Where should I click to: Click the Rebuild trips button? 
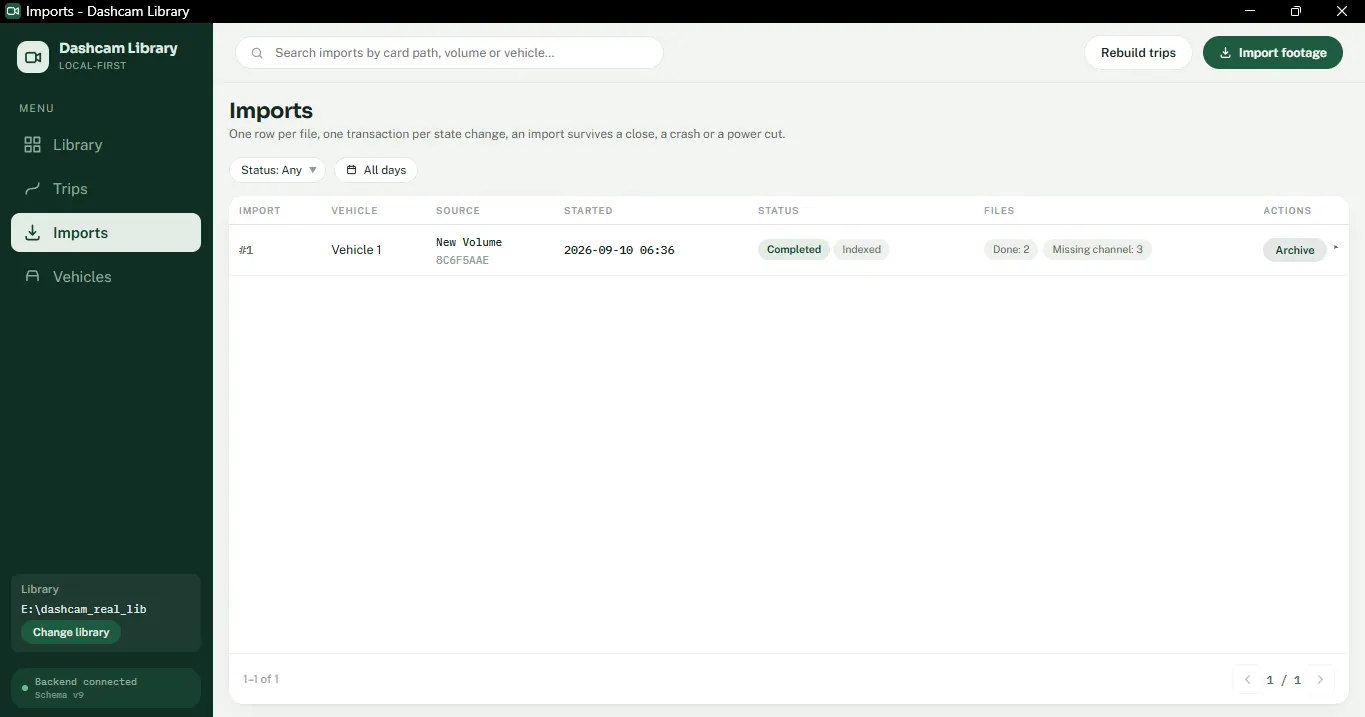pos(1138,53)
